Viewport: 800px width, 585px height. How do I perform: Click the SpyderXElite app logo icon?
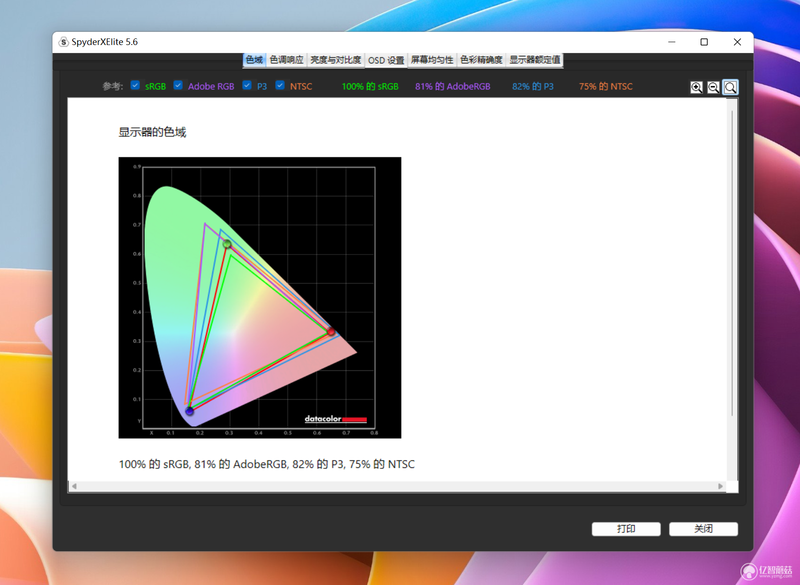tap(63, 42)
